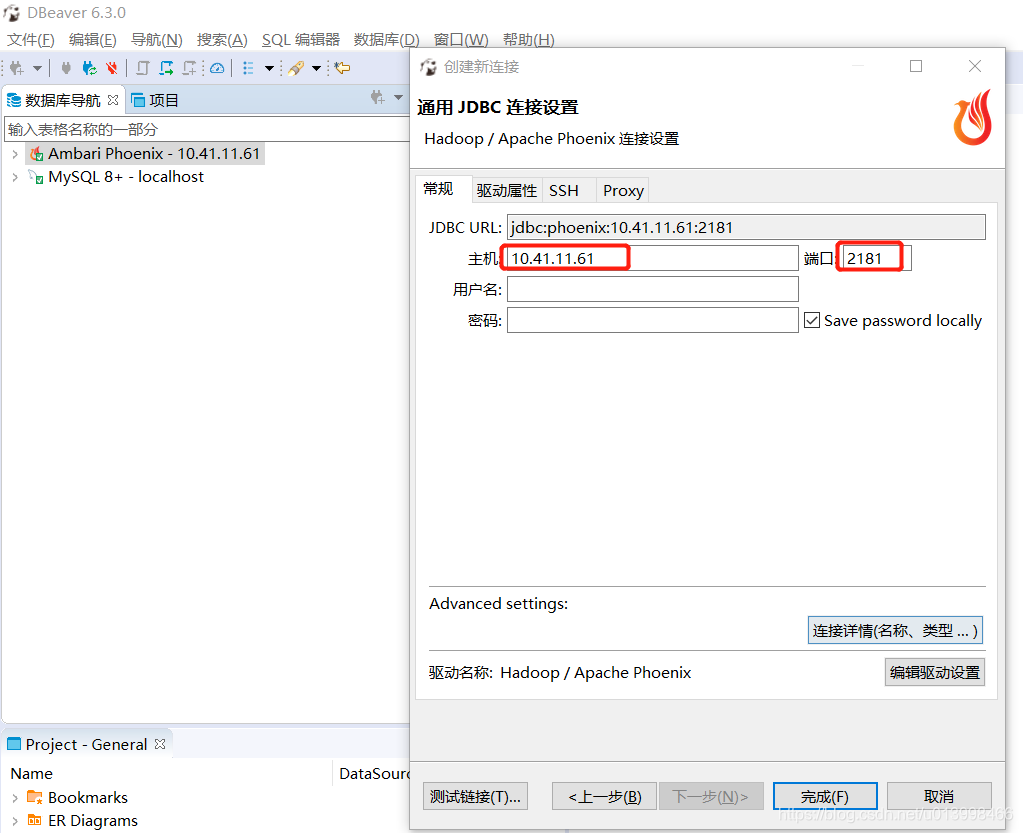Open the navigator panel view menu arrow
The width and height of the screenshot is (1023, 833).
398,98
